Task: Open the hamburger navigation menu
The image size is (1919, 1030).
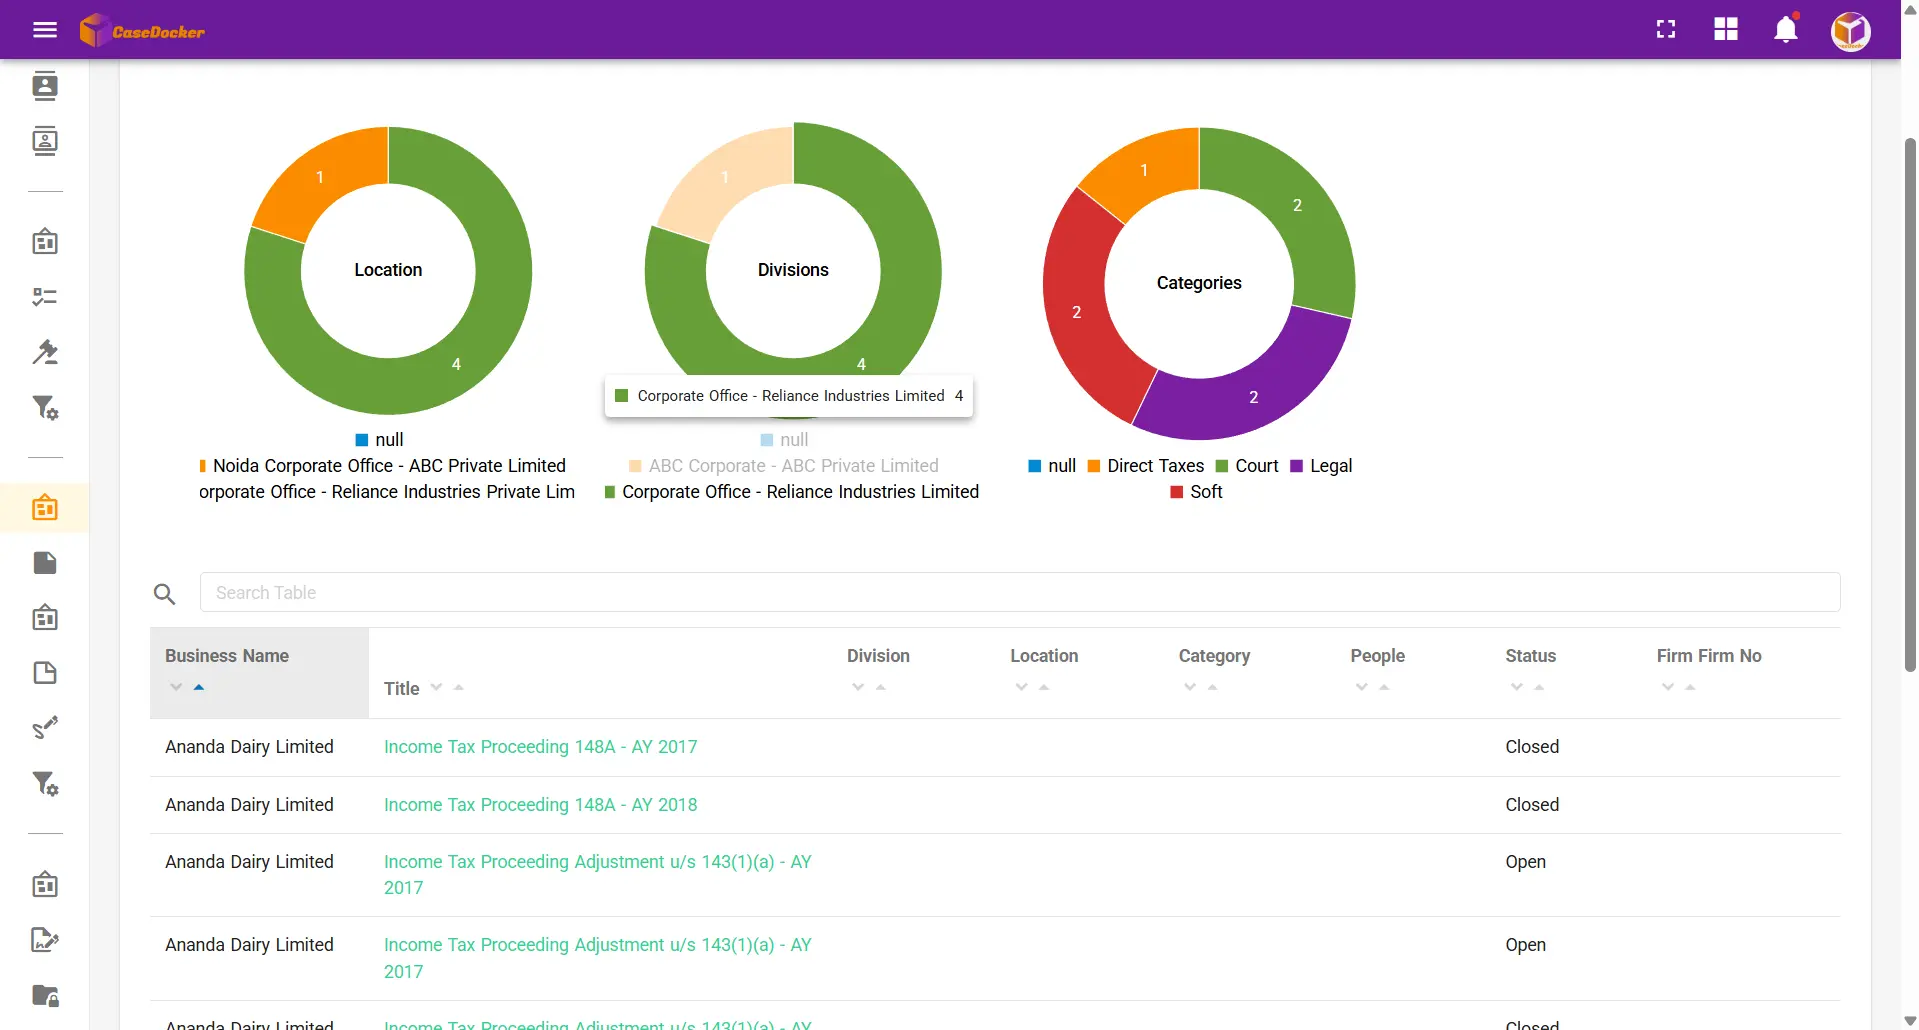Action: click(45, 30)
